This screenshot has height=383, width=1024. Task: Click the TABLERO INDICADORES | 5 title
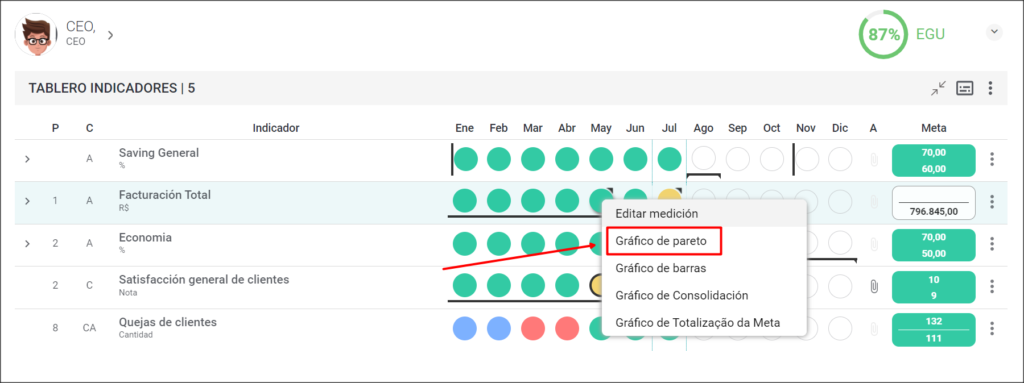112,88
